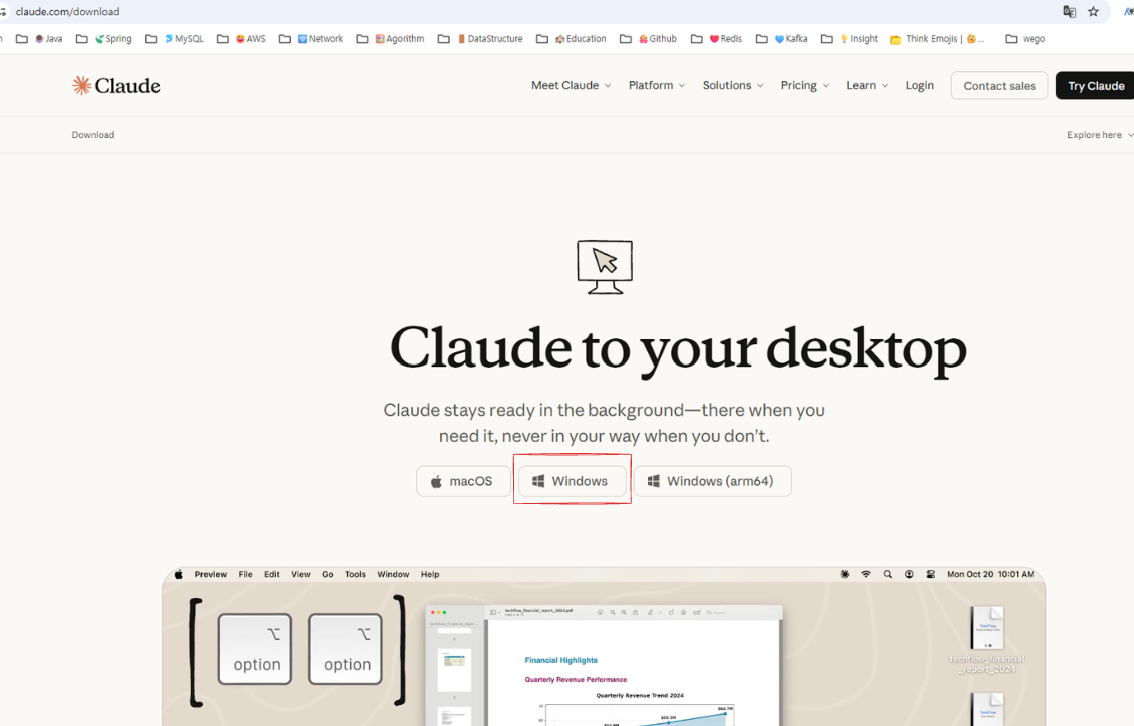Open Help menu in demo image
The image size is (1134, 726).
click(430, 574)
